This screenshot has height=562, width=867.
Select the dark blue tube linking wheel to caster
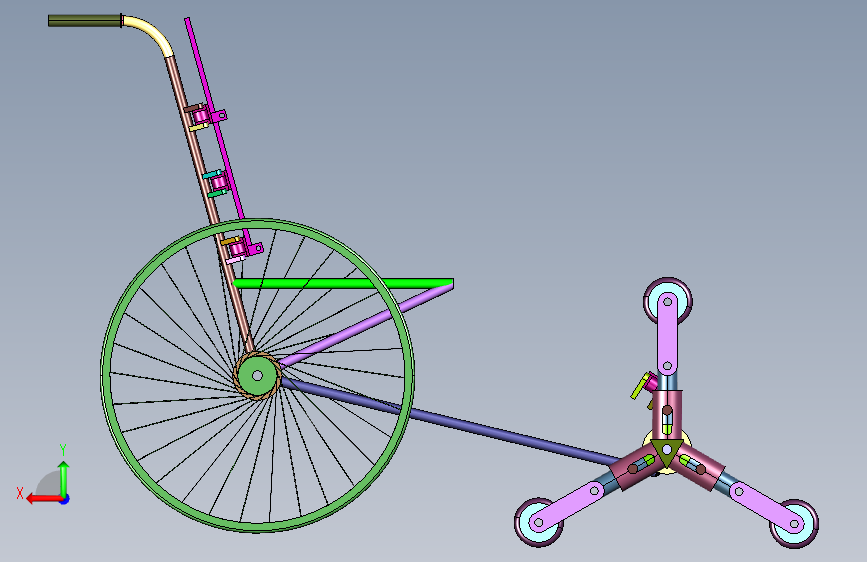tap(453, 422)
